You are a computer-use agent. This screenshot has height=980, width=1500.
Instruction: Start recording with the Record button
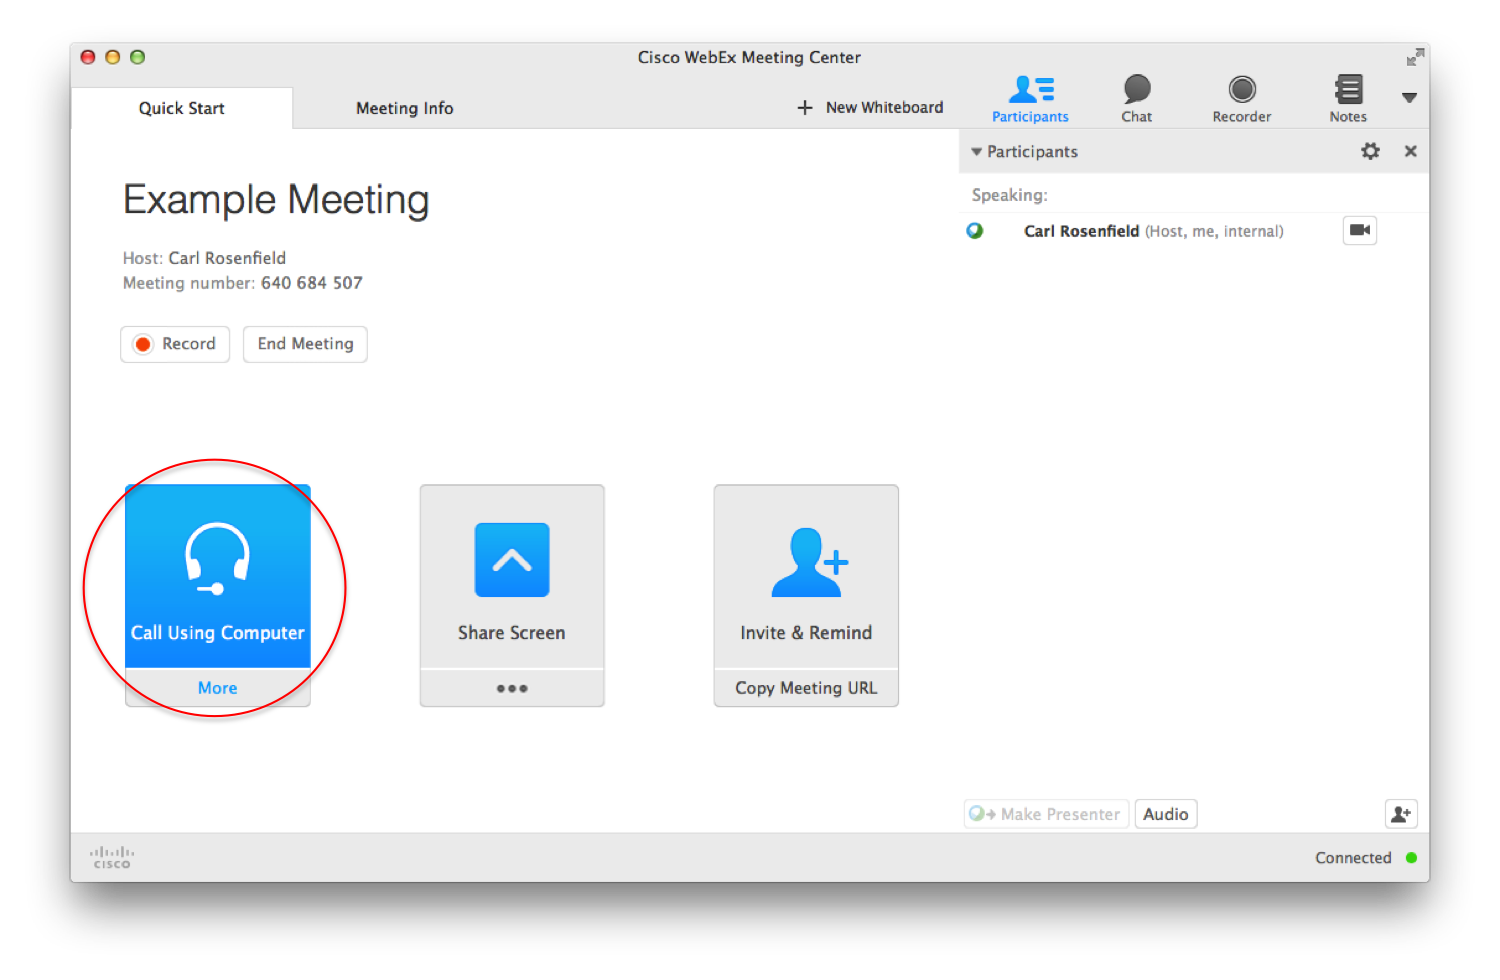pyautogui.click(x=175, y=344)
